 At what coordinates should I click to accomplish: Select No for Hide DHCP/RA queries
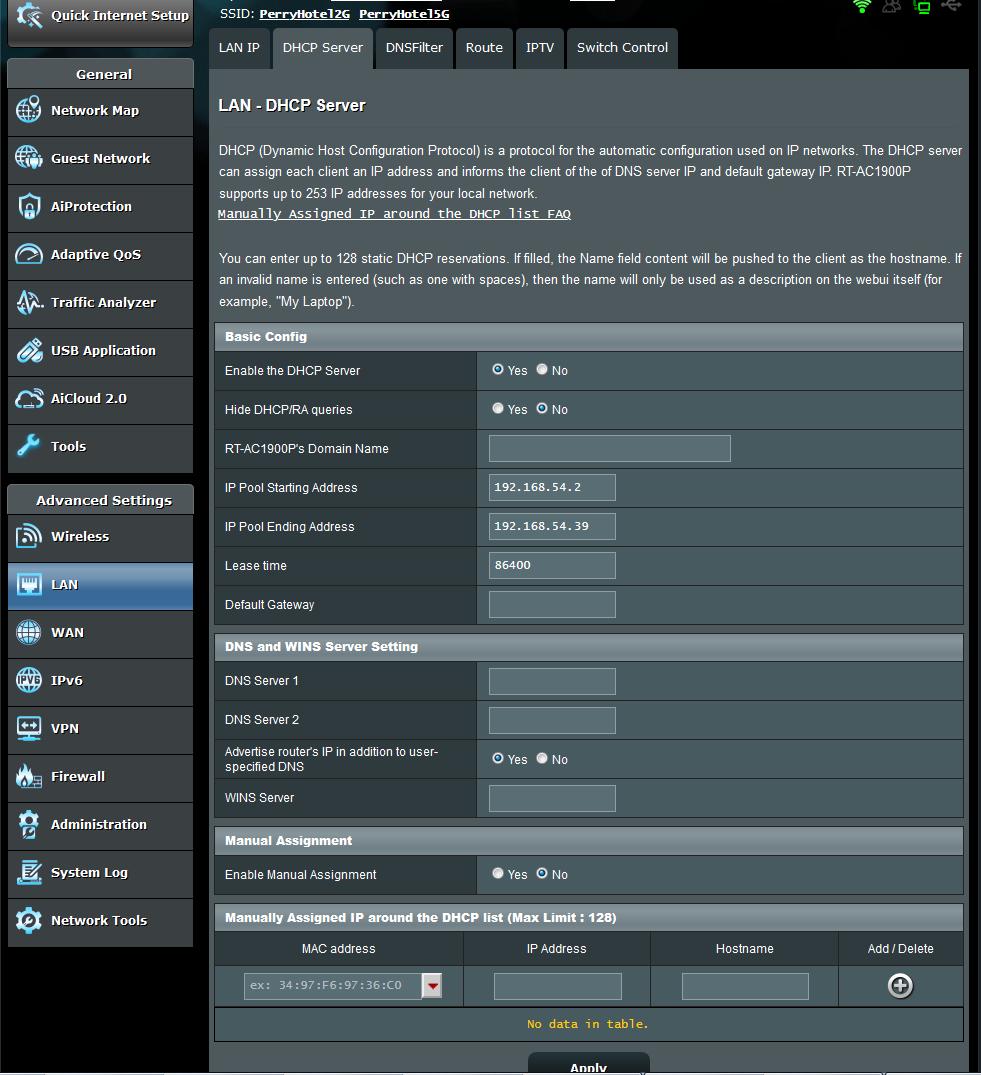click(x=542, y=409)
